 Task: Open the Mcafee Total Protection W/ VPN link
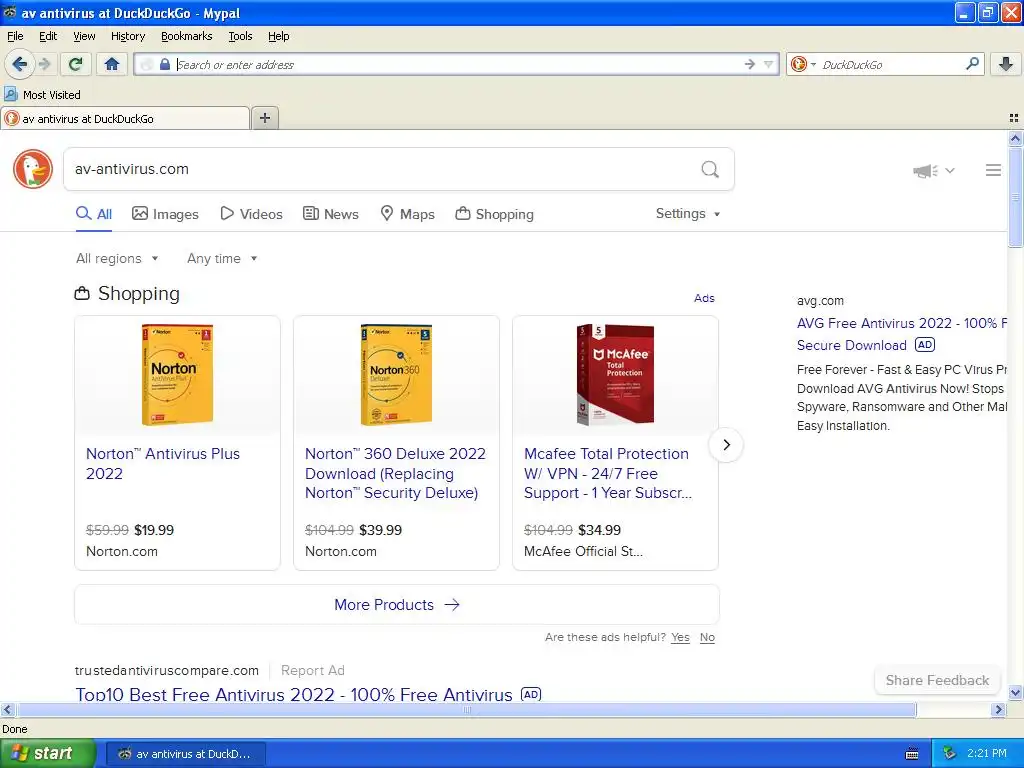tap(607, 473)
